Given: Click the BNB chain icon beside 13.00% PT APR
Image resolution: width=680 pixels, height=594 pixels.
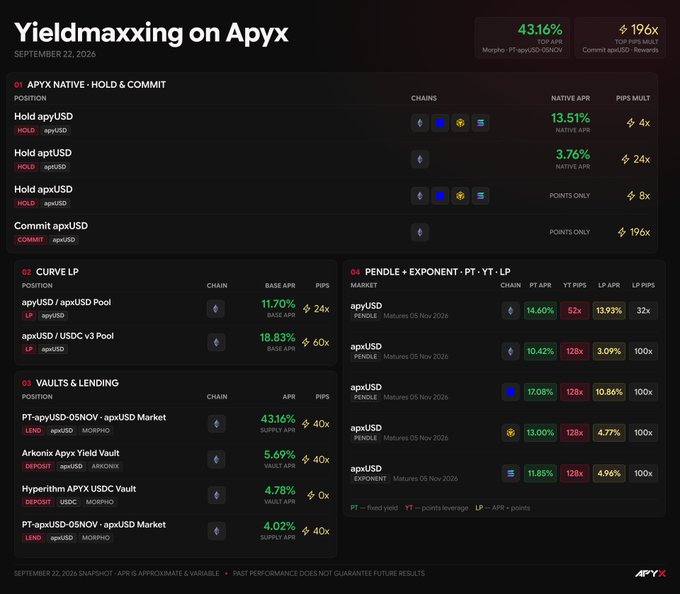Looking at the screenshot, I should (510, 433).
